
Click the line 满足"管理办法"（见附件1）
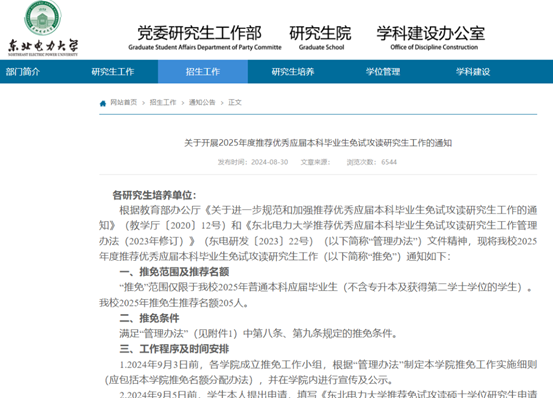coord(259,333)
